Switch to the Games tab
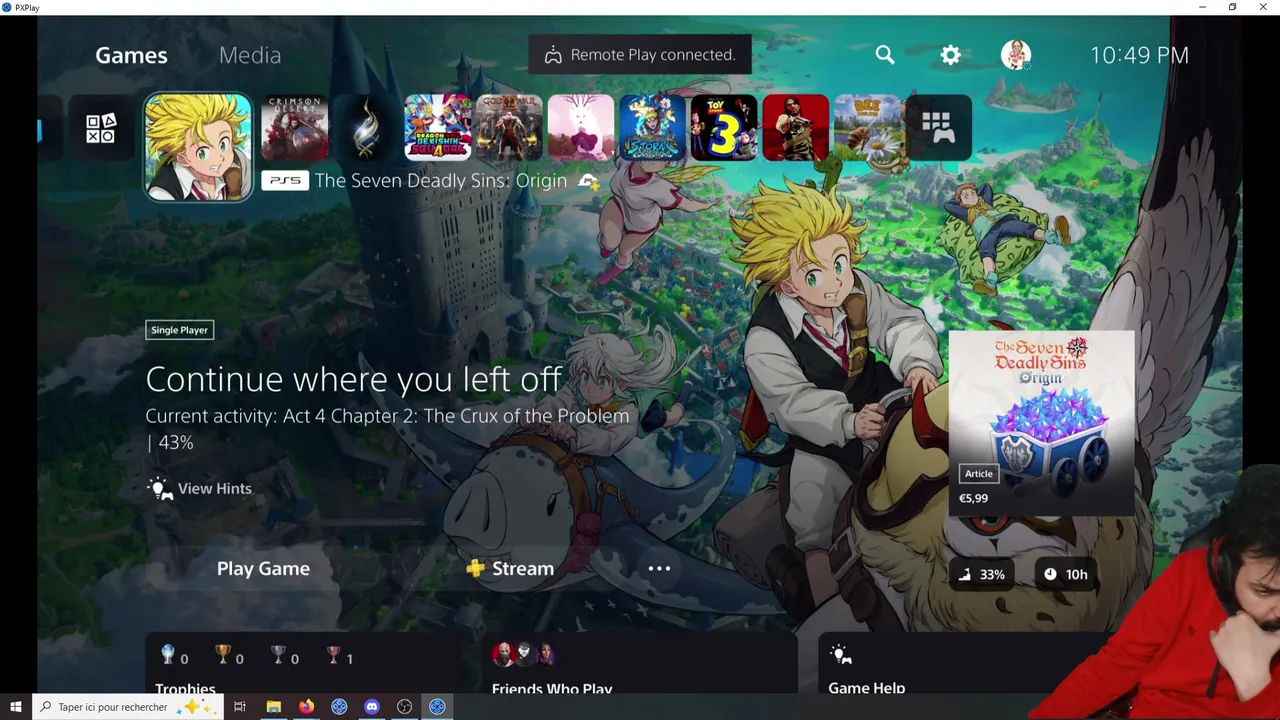The width and height of the screenshot is (1280, 720). pos(131,55)
